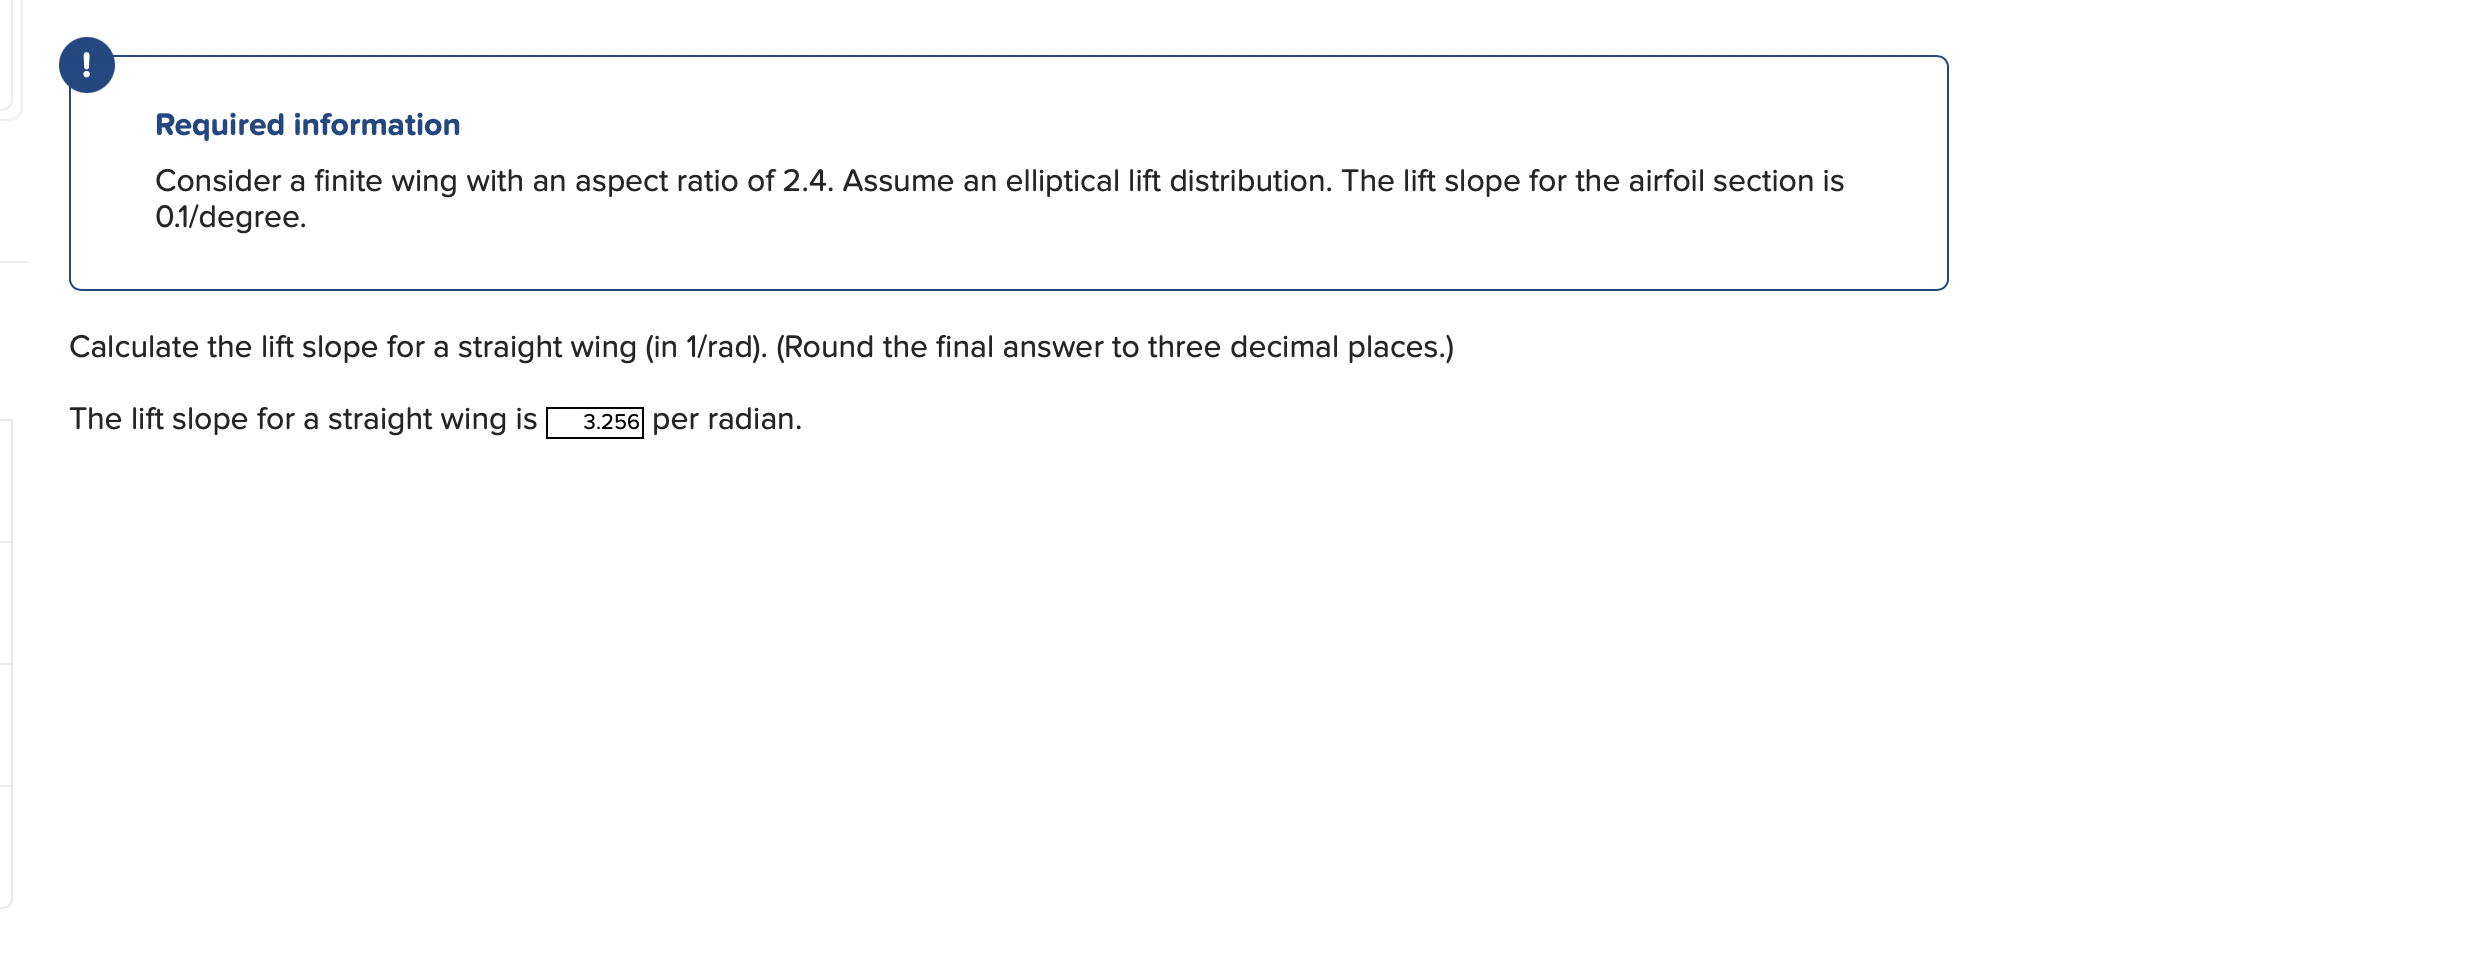
Task: Select the question text about straight wing
Action: 760,347
